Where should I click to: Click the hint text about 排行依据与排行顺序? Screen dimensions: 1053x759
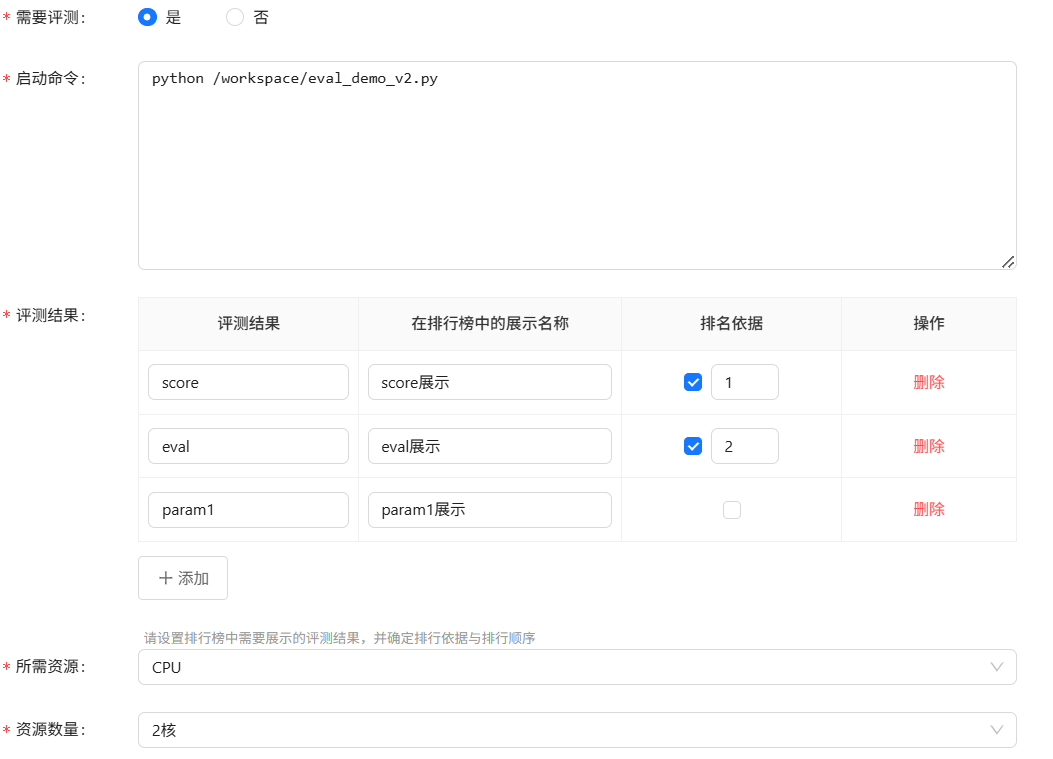point(339,638)
